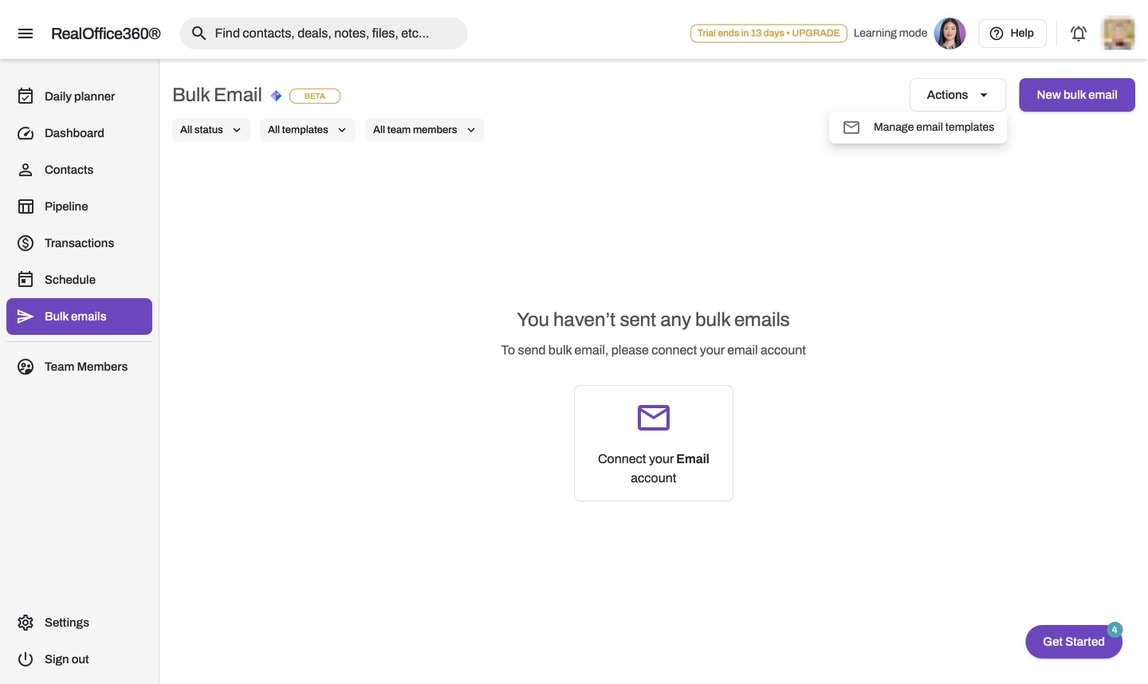Expand the All status filter

tap(210, 130)
